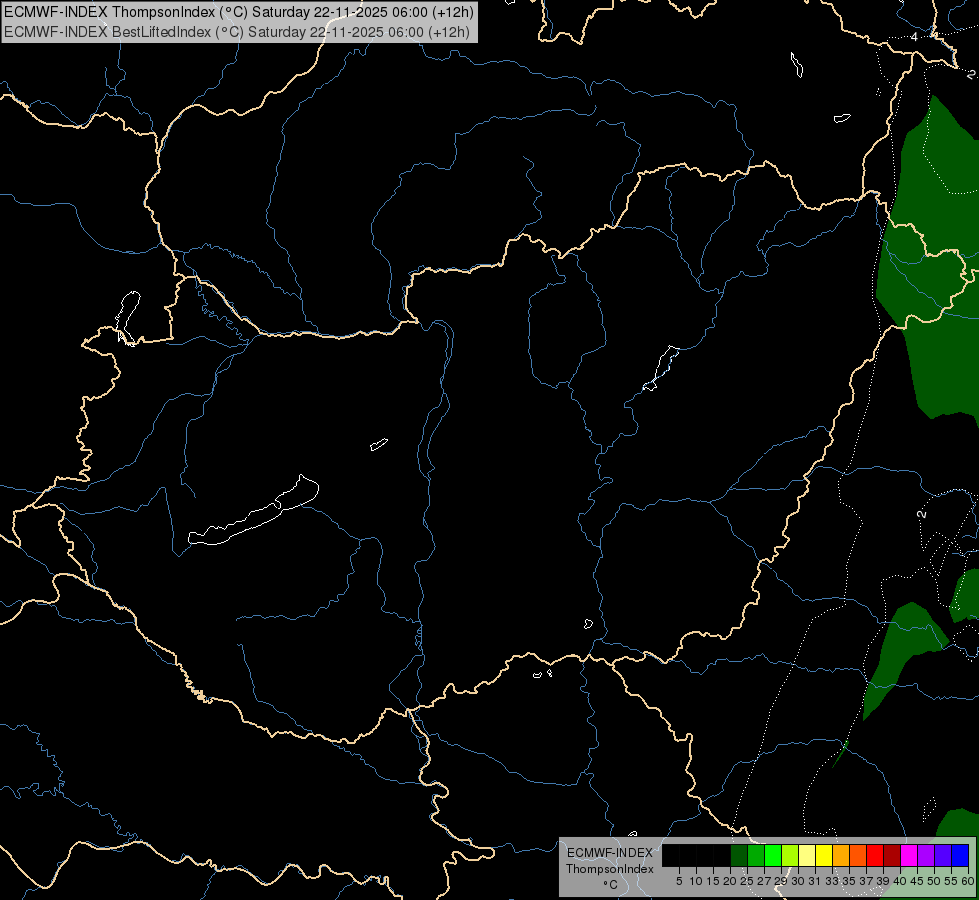Click the legend tick value 30
This screenshot has width=979, height=900.
pyautogui.click(x=798, y=881)
